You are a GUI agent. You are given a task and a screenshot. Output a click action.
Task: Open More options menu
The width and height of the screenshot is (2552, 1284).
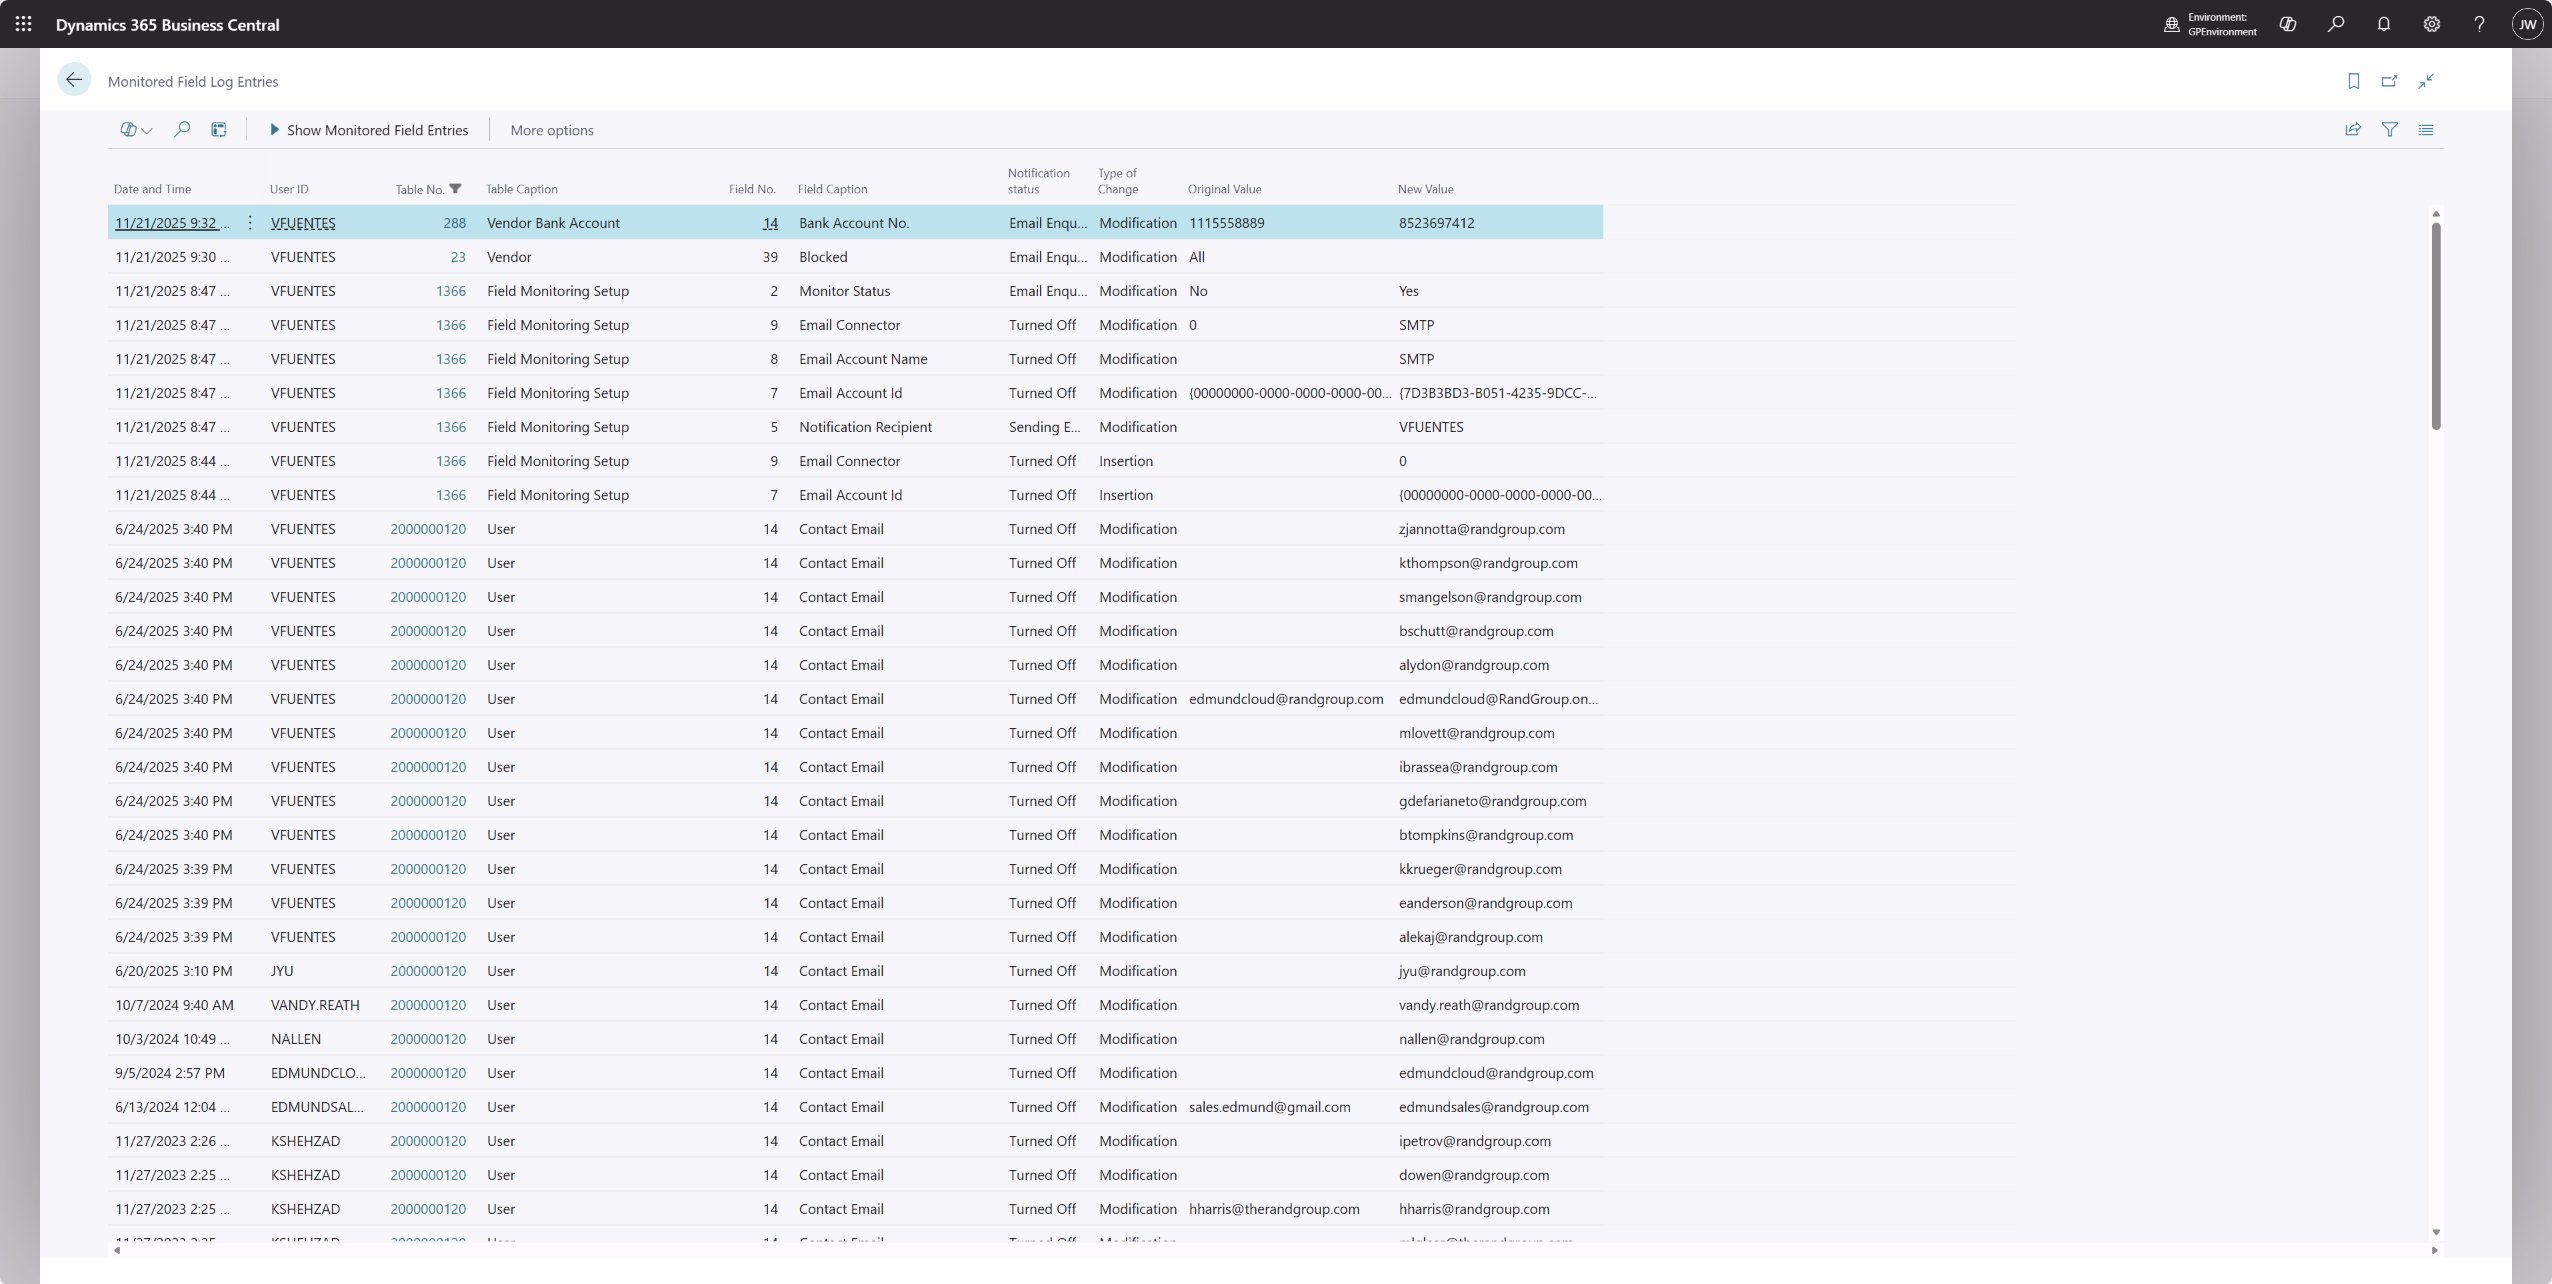[551, 130]
